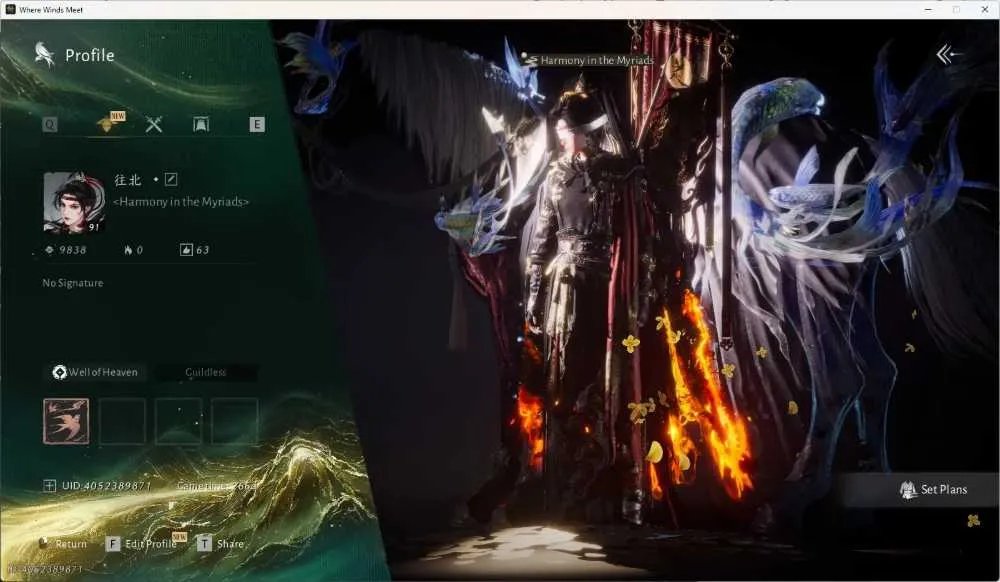The width and height of the screenshot is (1000, 582).
Task: Open the swallow badge in the first slot
Action: point(66,421)
